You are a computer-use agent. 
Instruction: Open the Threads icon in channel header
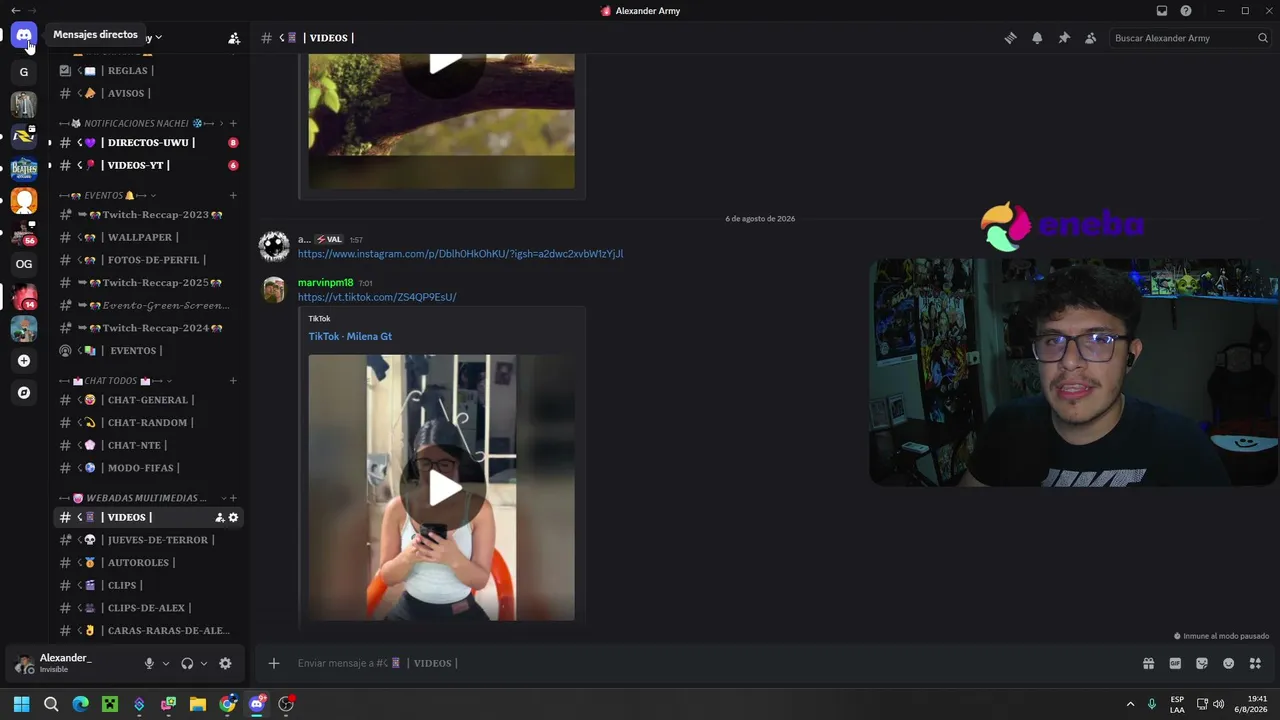(1010, 38)
